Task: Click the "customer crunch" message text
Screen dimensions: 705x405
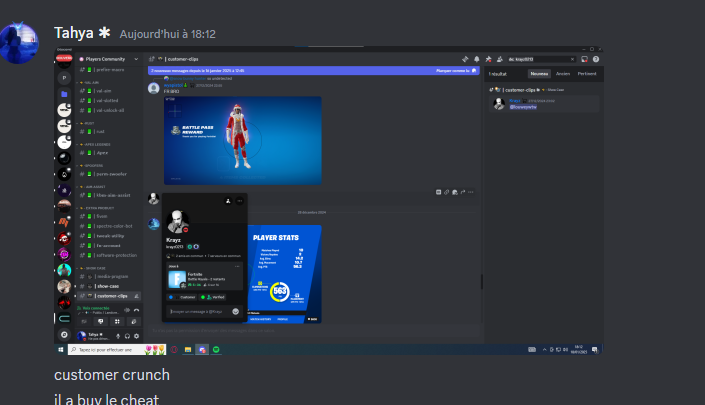Action: [x=112, y=375]
